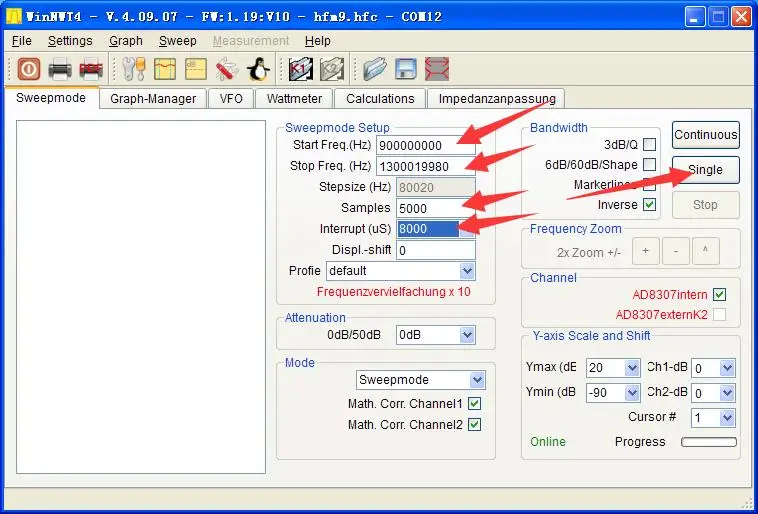758x514 pixels.
Task: Toggle the AD8307intern channel checkbox
Action: coord(719,294)
